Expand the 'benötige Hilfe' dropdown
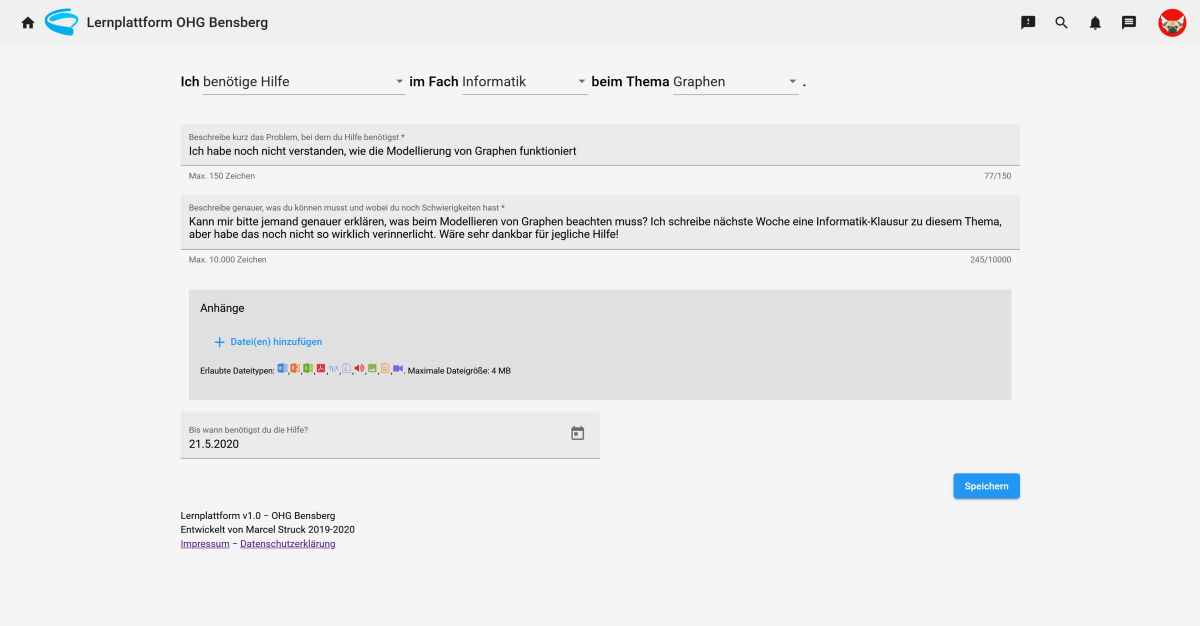Screen dimensions: 1200x626 pyautogui.click(x=303, y=82)
